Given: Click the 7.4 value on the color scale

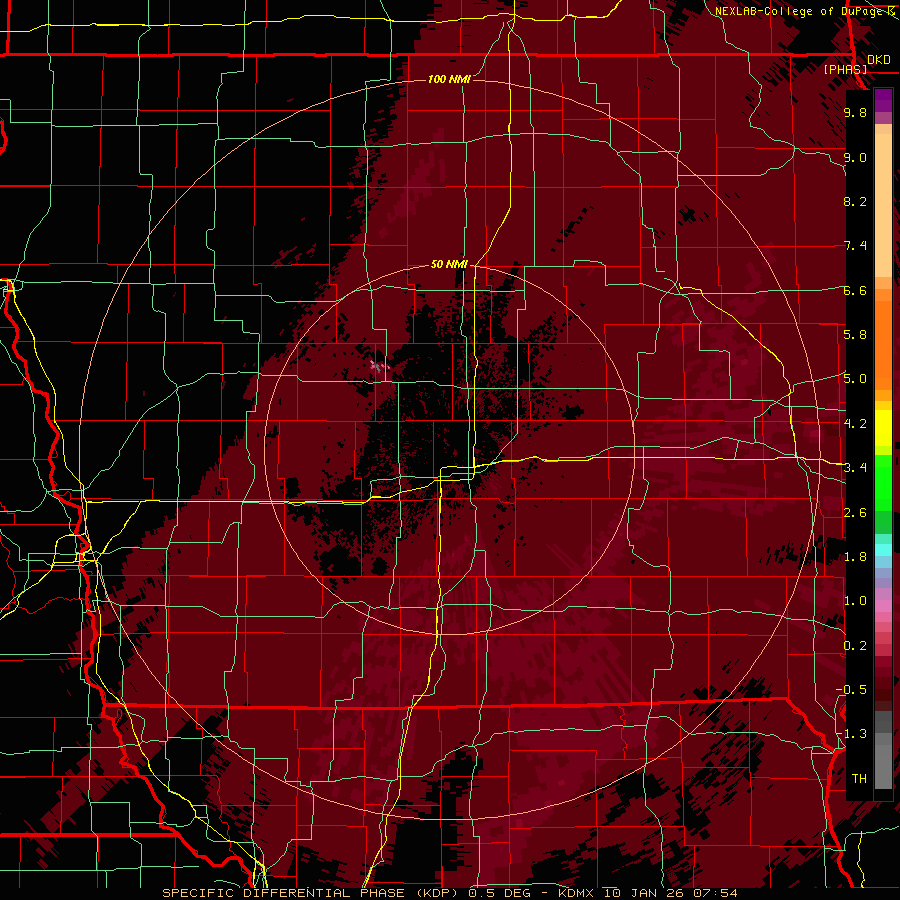Looking at the screenshot, I should coord(855,246).
